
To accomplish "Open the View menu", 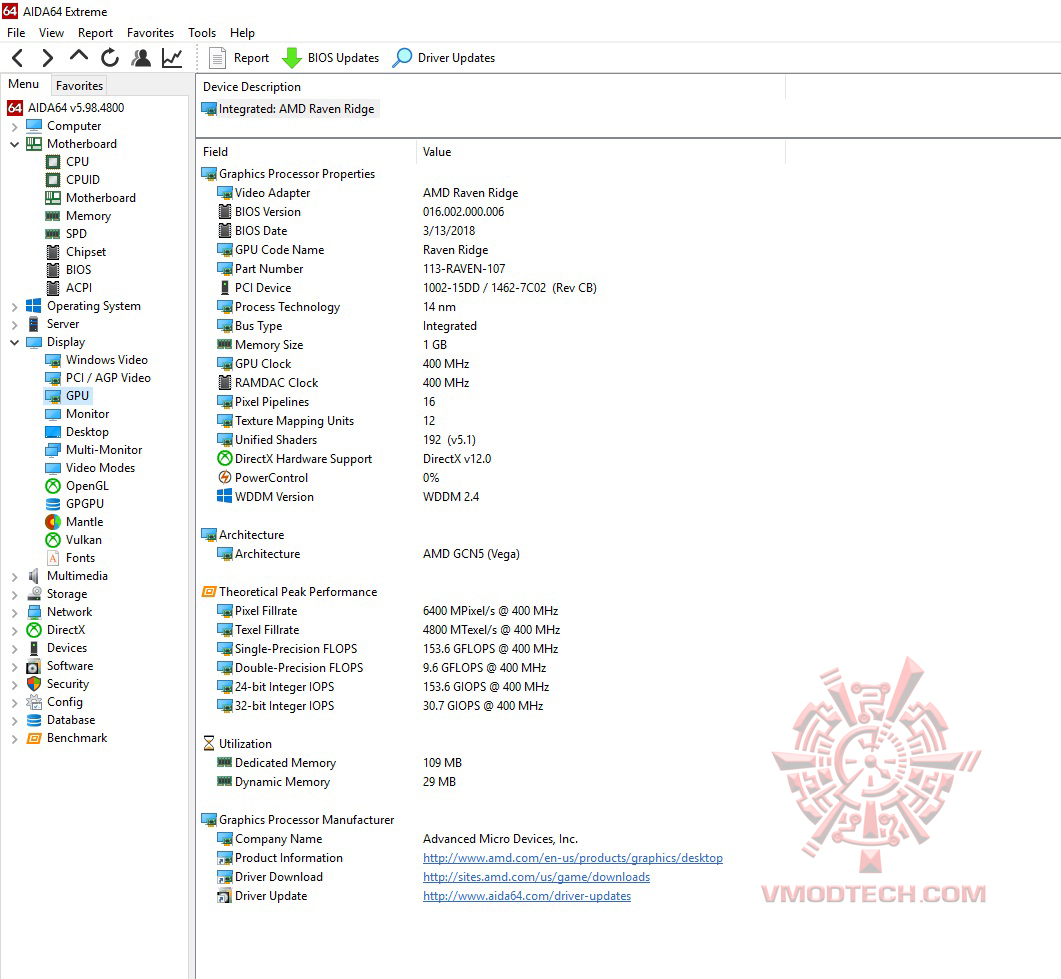I will [x=51, y=32].
